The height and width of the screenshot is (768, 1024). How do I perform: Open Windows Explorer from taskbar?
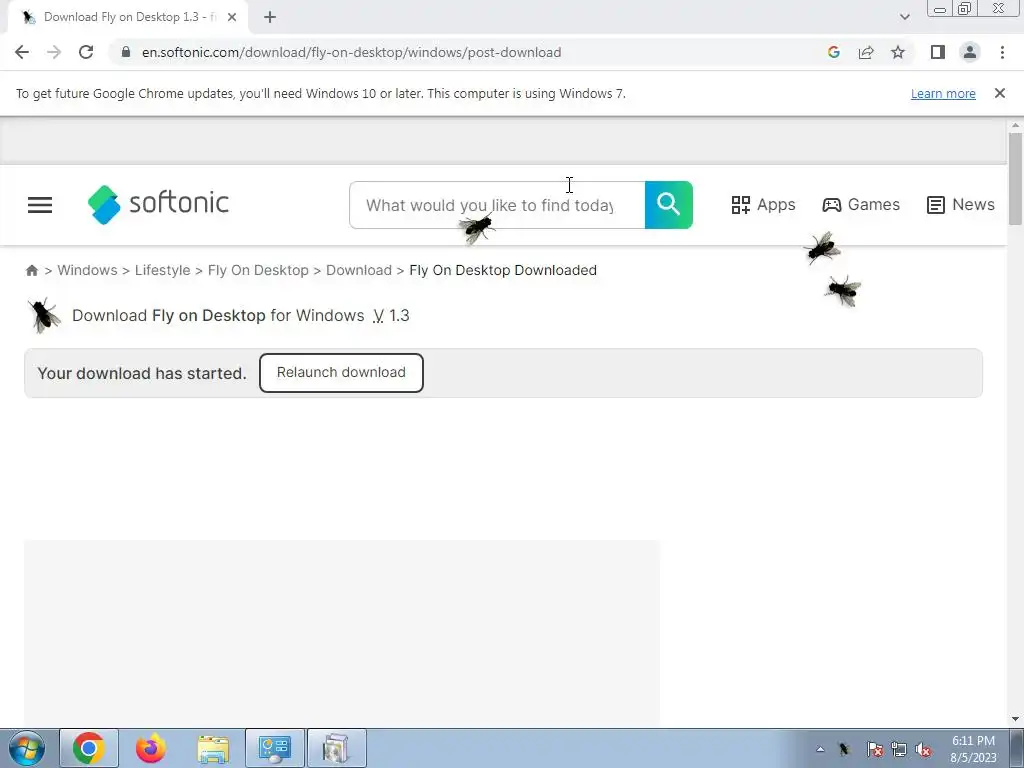(213, 748)
